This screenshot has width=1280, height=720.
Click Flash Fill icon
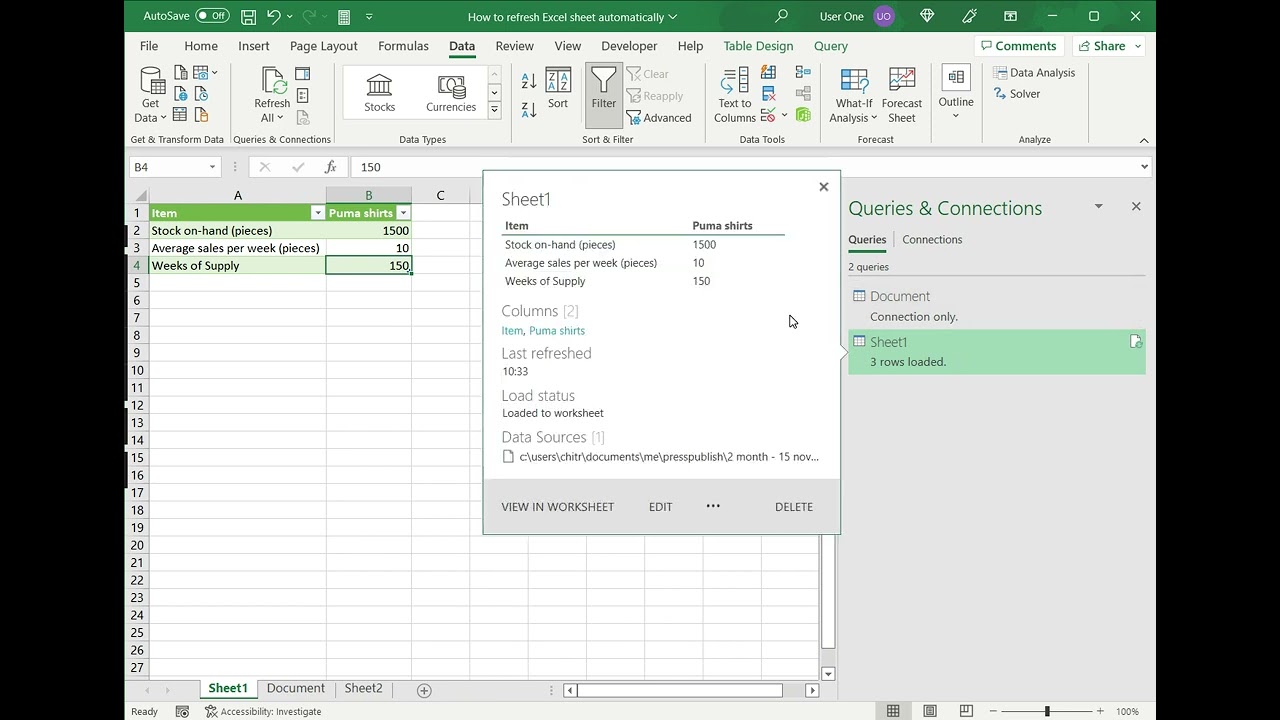tap(769, 73)
